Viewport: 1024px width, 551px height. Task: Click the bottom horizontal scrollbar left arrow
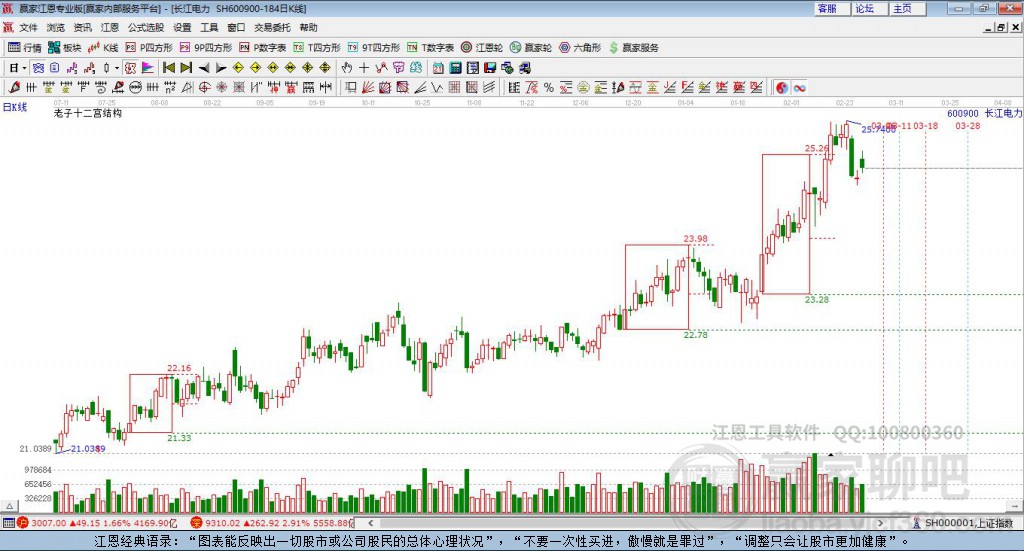(370, 523)
